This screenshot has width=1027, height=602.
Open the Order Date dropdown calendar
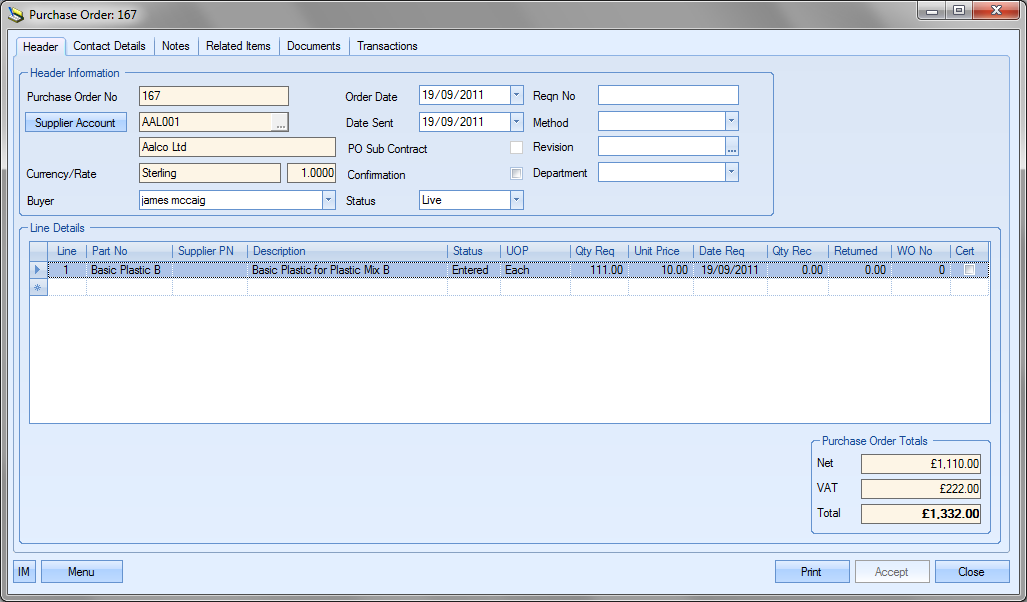(516, 96)
